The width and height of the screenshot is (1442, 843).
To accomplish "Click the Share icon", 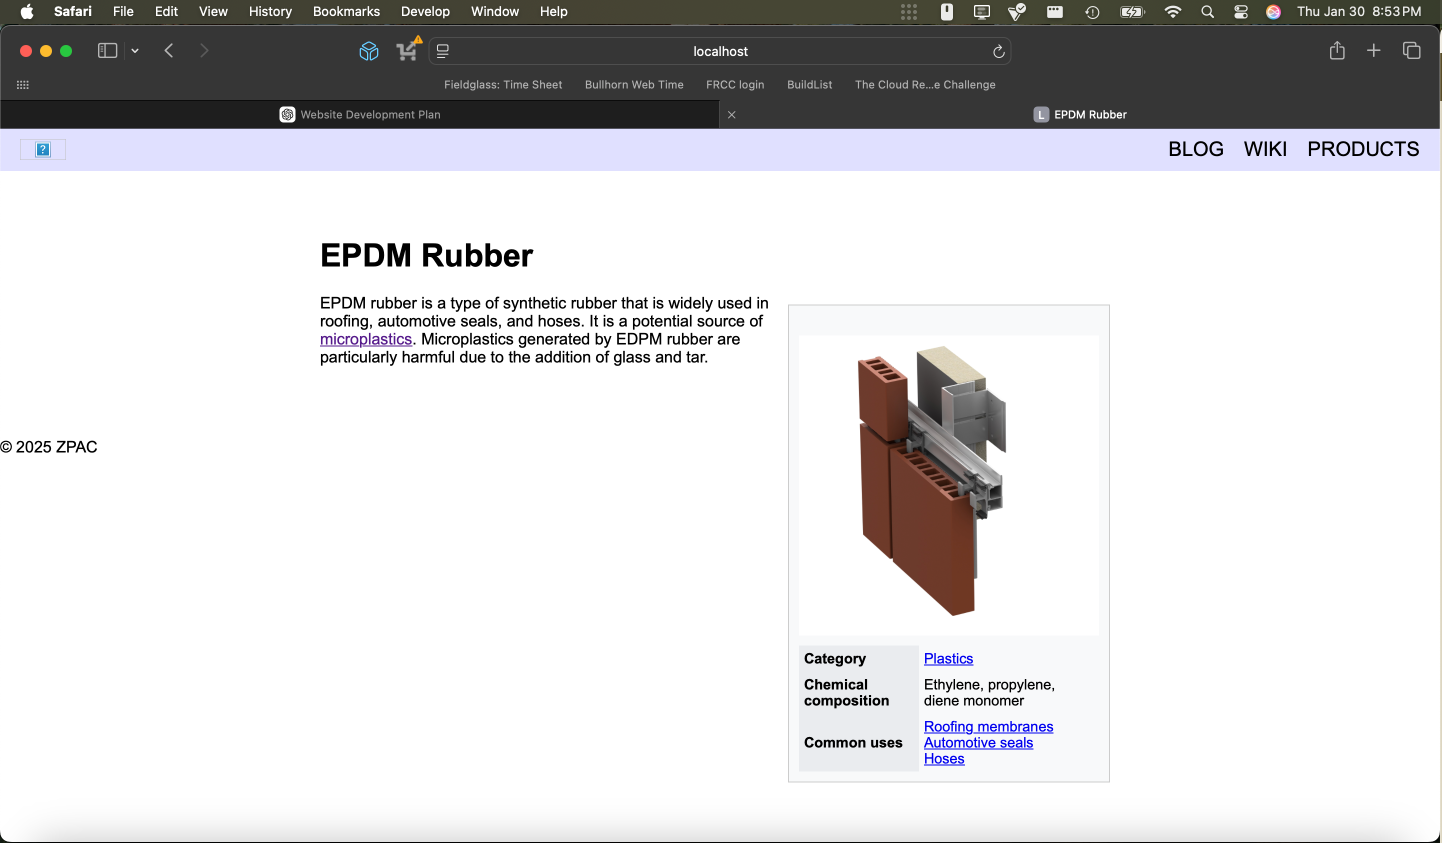I will pyautogui.click(x=1337, y=50).
